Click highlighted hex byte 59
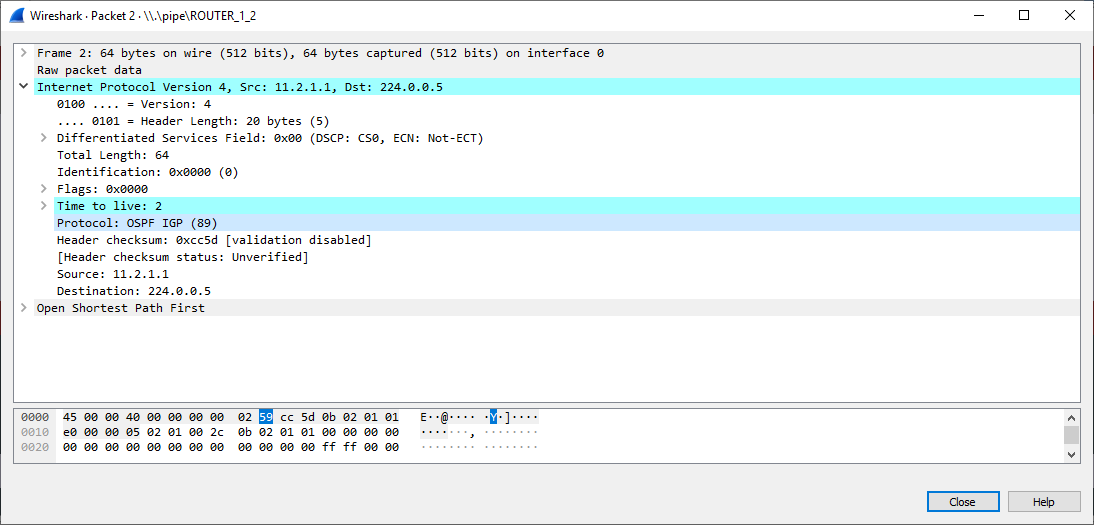This screenshot has width=1094, height=525. pos(266,417)
